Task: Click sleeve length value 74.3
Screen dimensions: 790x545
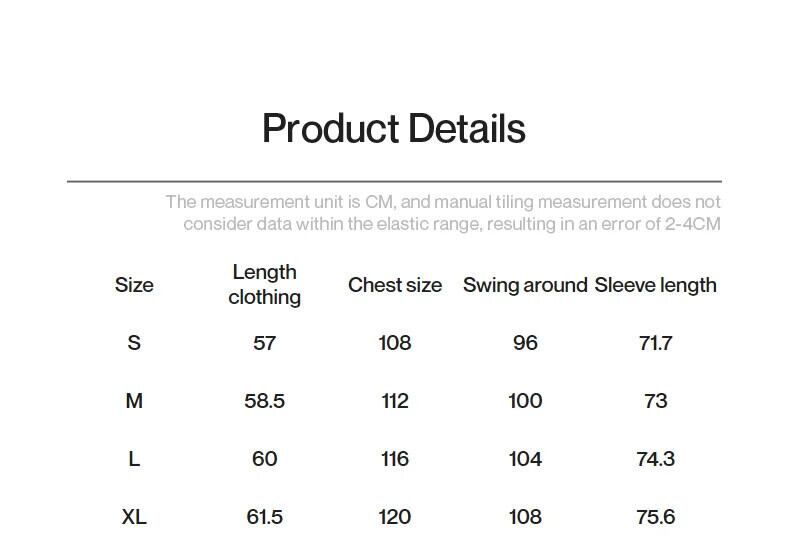Action: pyautogui.click(x=655, y=459)
